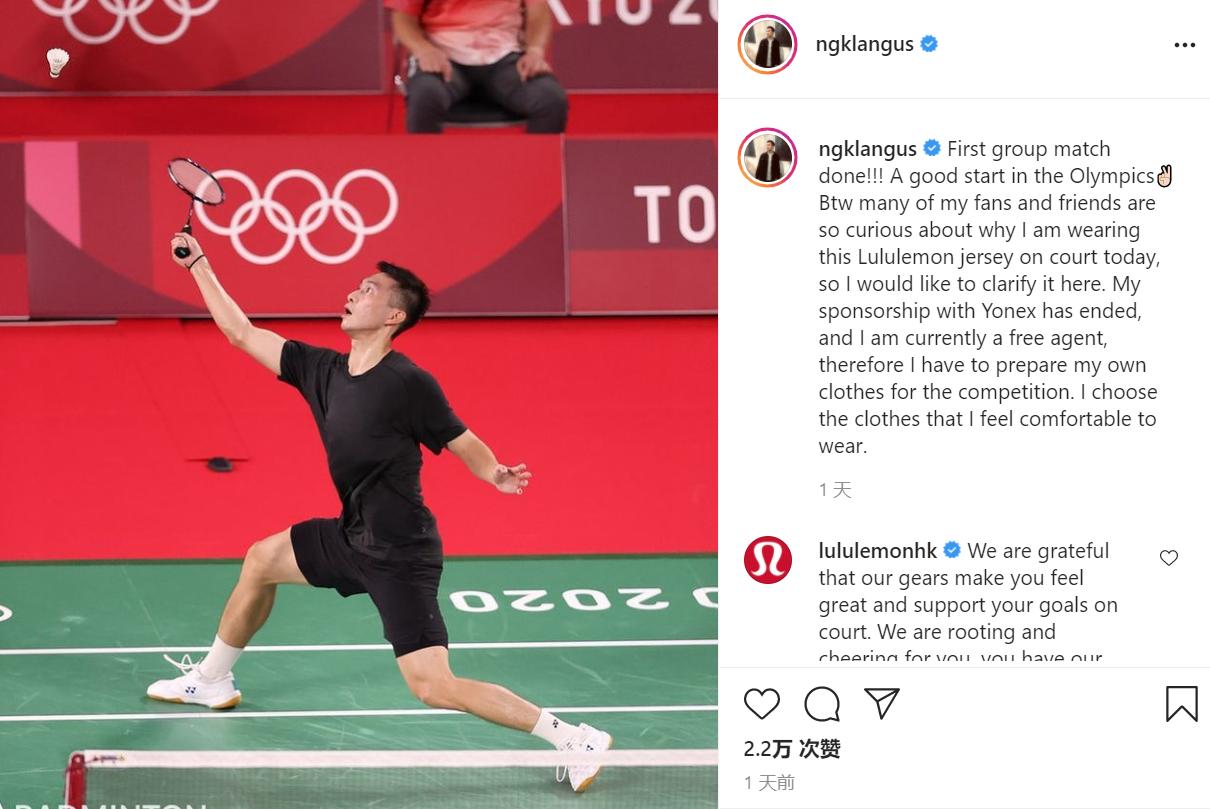Open the lululemonhk username link

(x=878, y=551)
